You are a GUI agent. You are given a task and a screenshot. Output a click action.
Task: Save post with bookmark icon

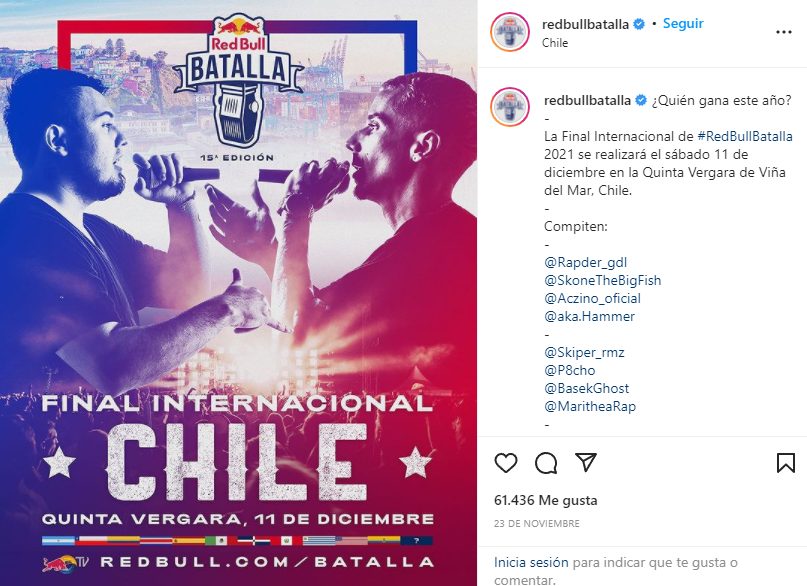tap(785, 463)
